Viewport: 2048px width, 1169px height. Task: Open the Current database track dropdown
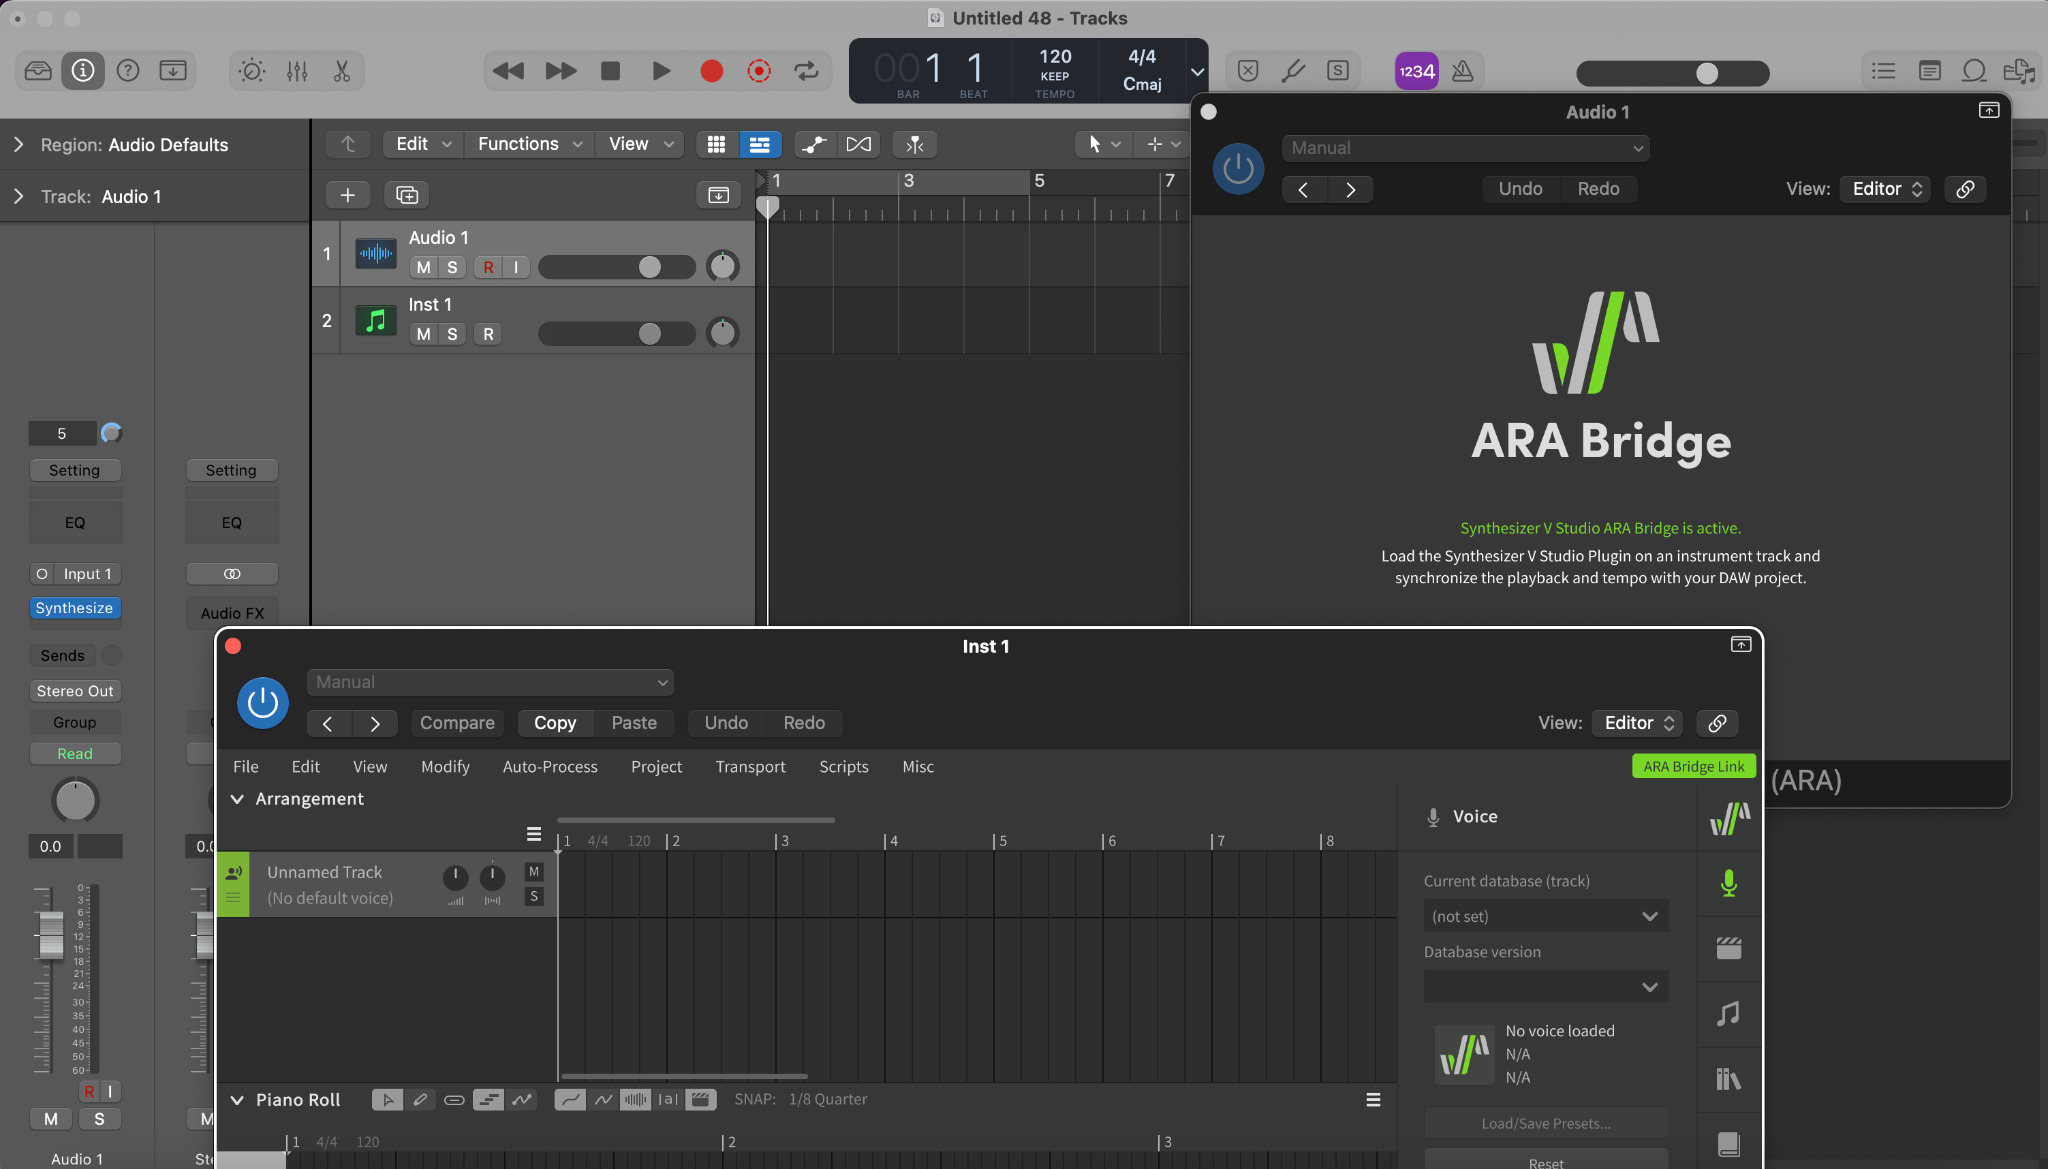1545,915
